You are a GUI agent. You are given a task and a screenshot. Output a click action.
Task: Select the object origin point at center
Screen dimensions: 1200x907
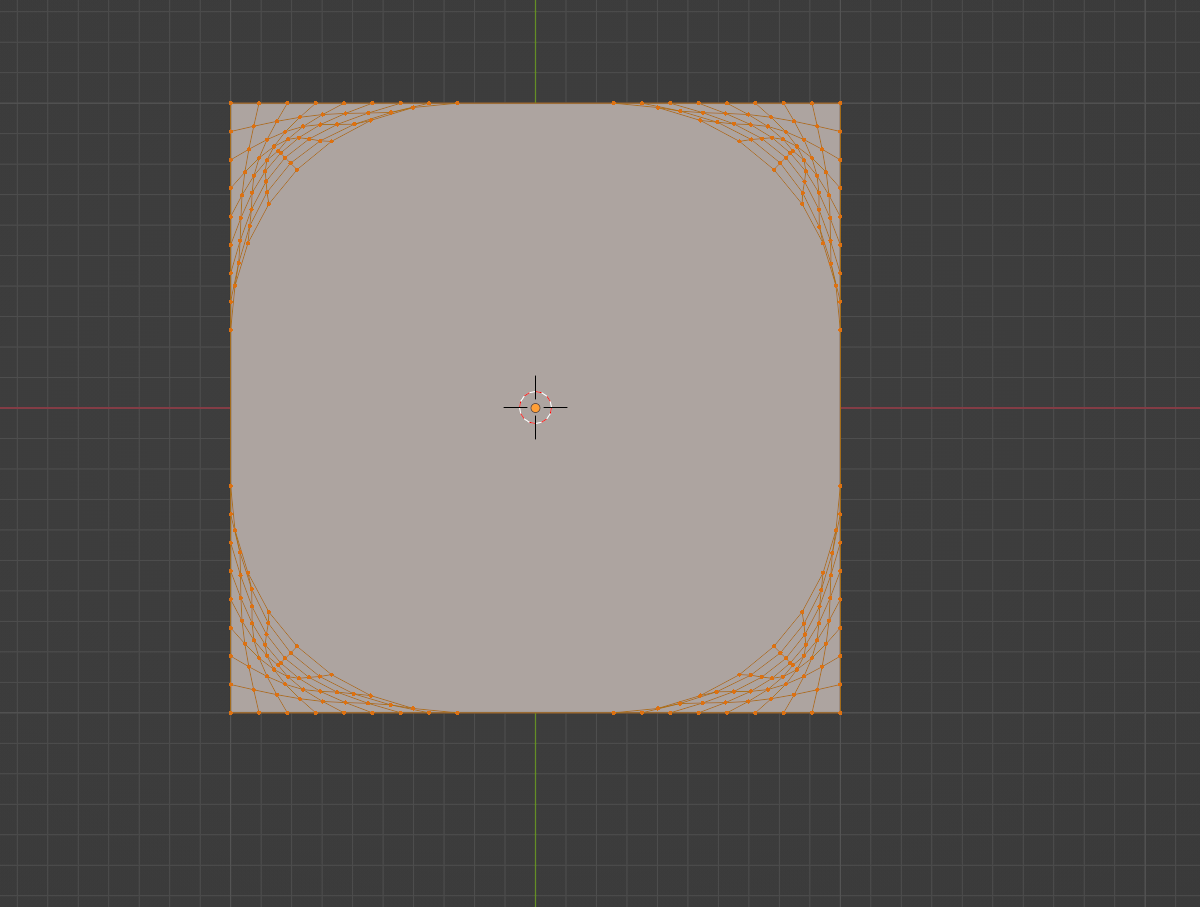click(538, 407)
